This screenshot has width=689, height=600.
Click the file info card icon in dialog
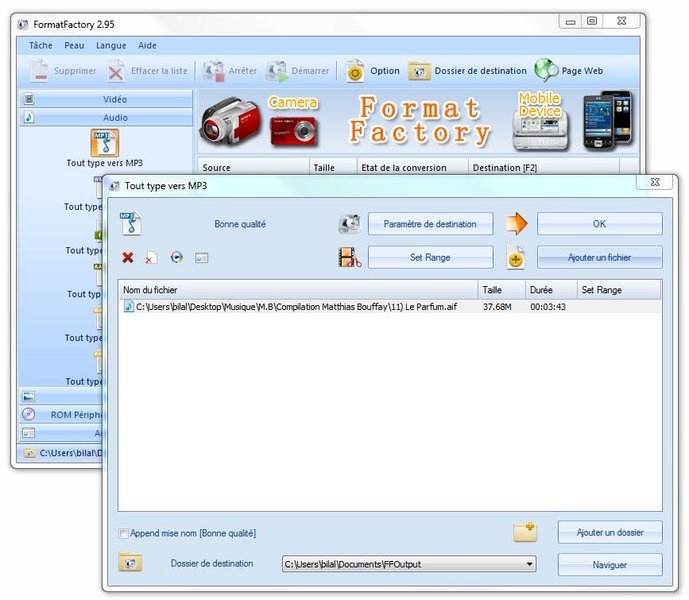click(202, 258)
